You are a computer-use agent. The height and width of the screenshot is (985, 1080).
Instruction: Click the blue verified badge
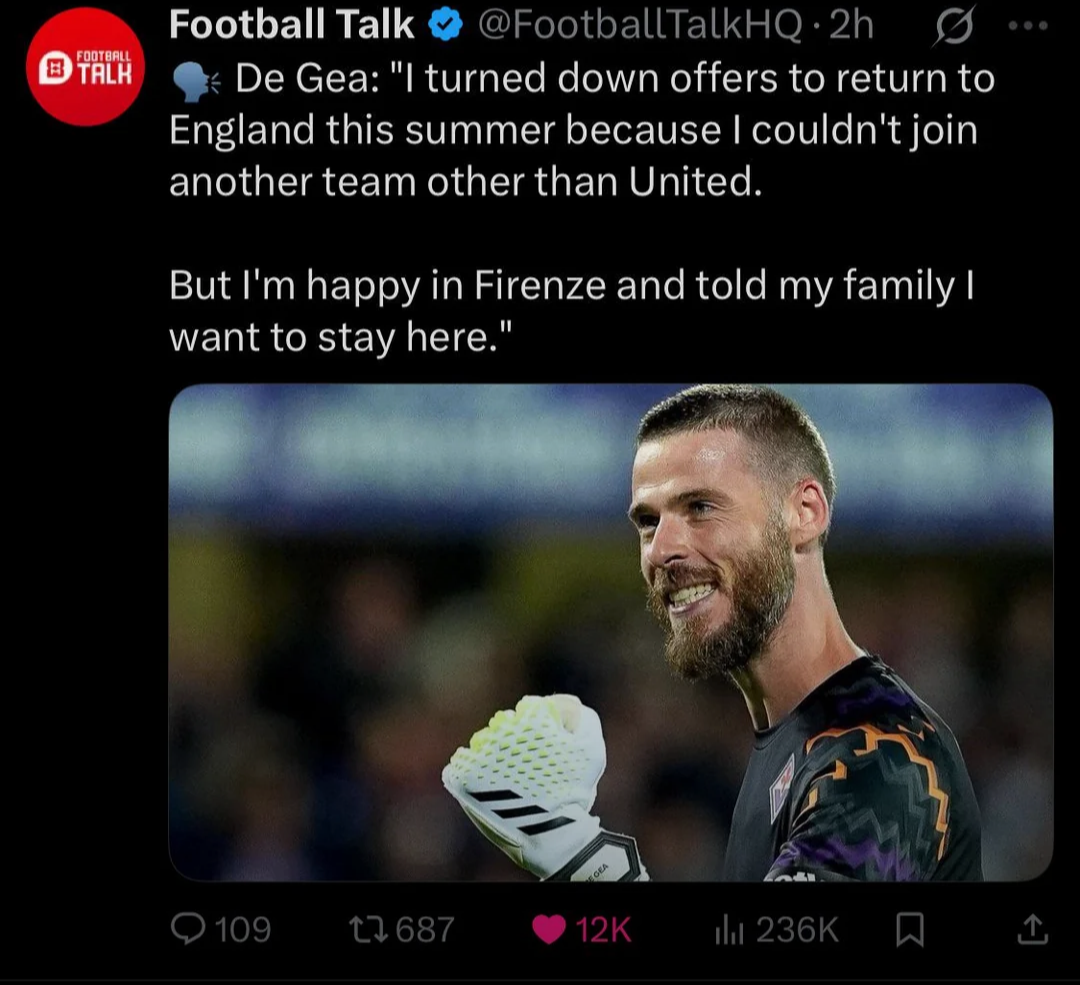point(446,25)
